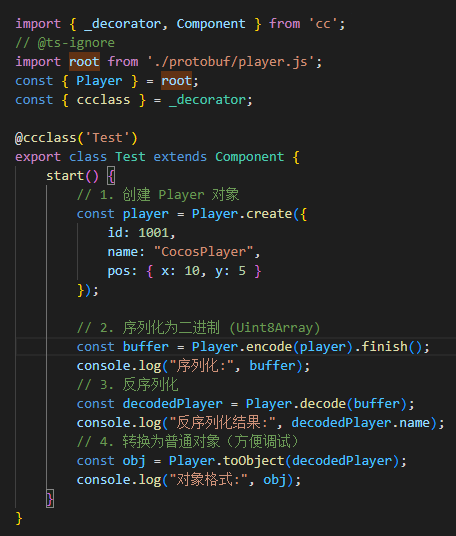Click the "反序列化结果:" string
This screenshot has width=456, height=536.
[x=223, y=423]
